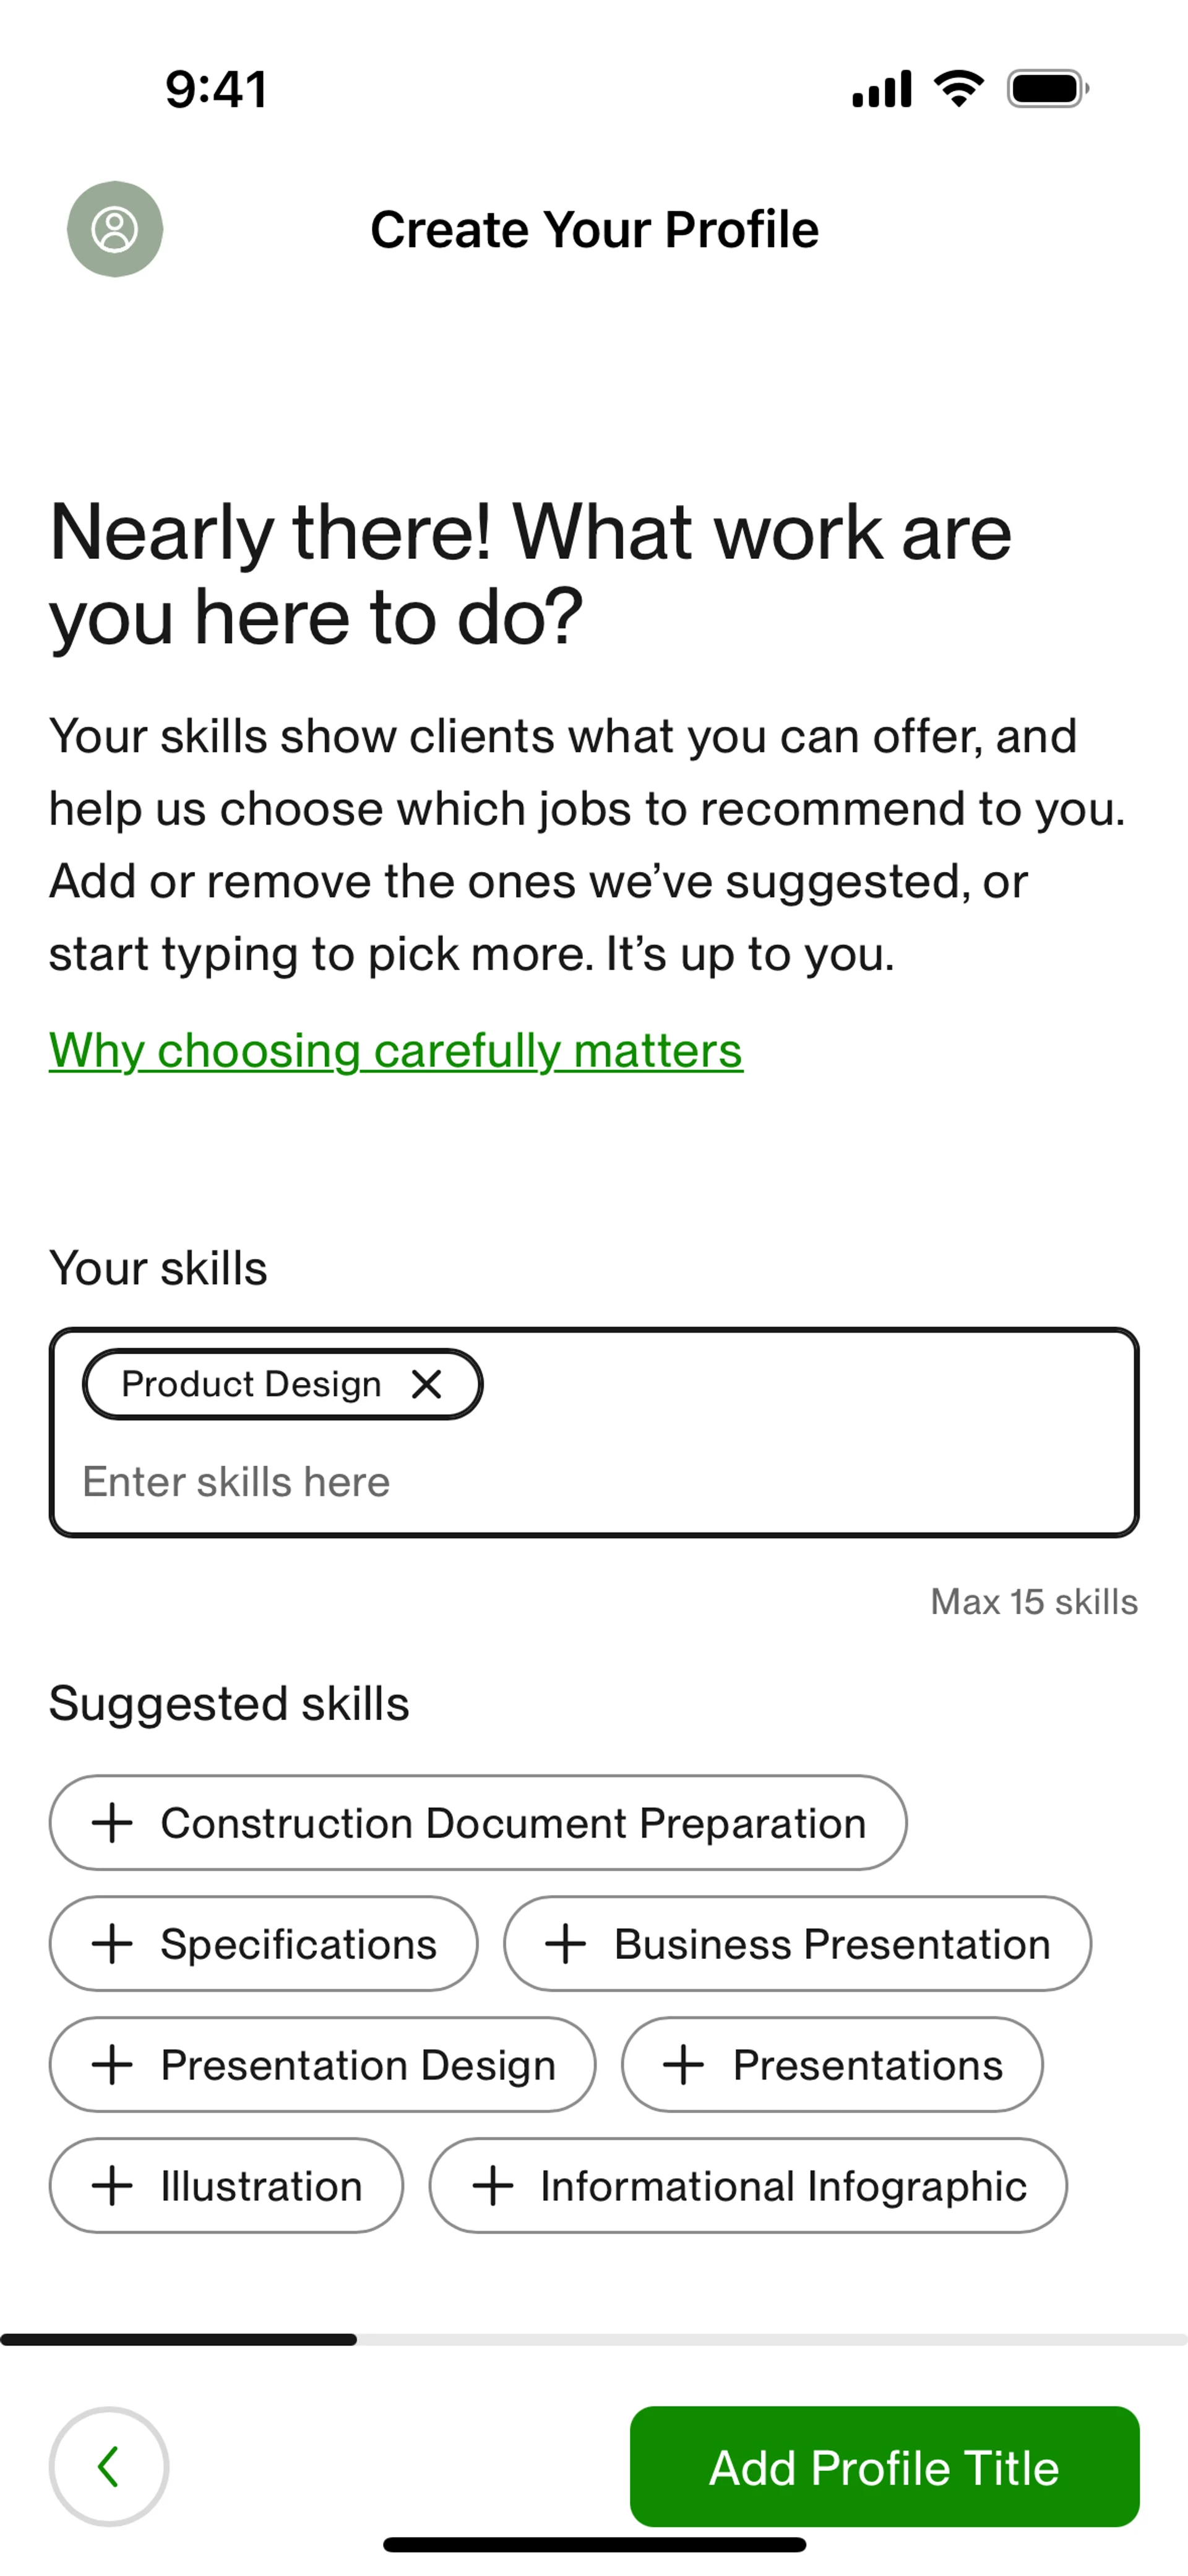Tap the profile avatar icon
This screenshot has width=1188, height=2576.
coord(115,229)
